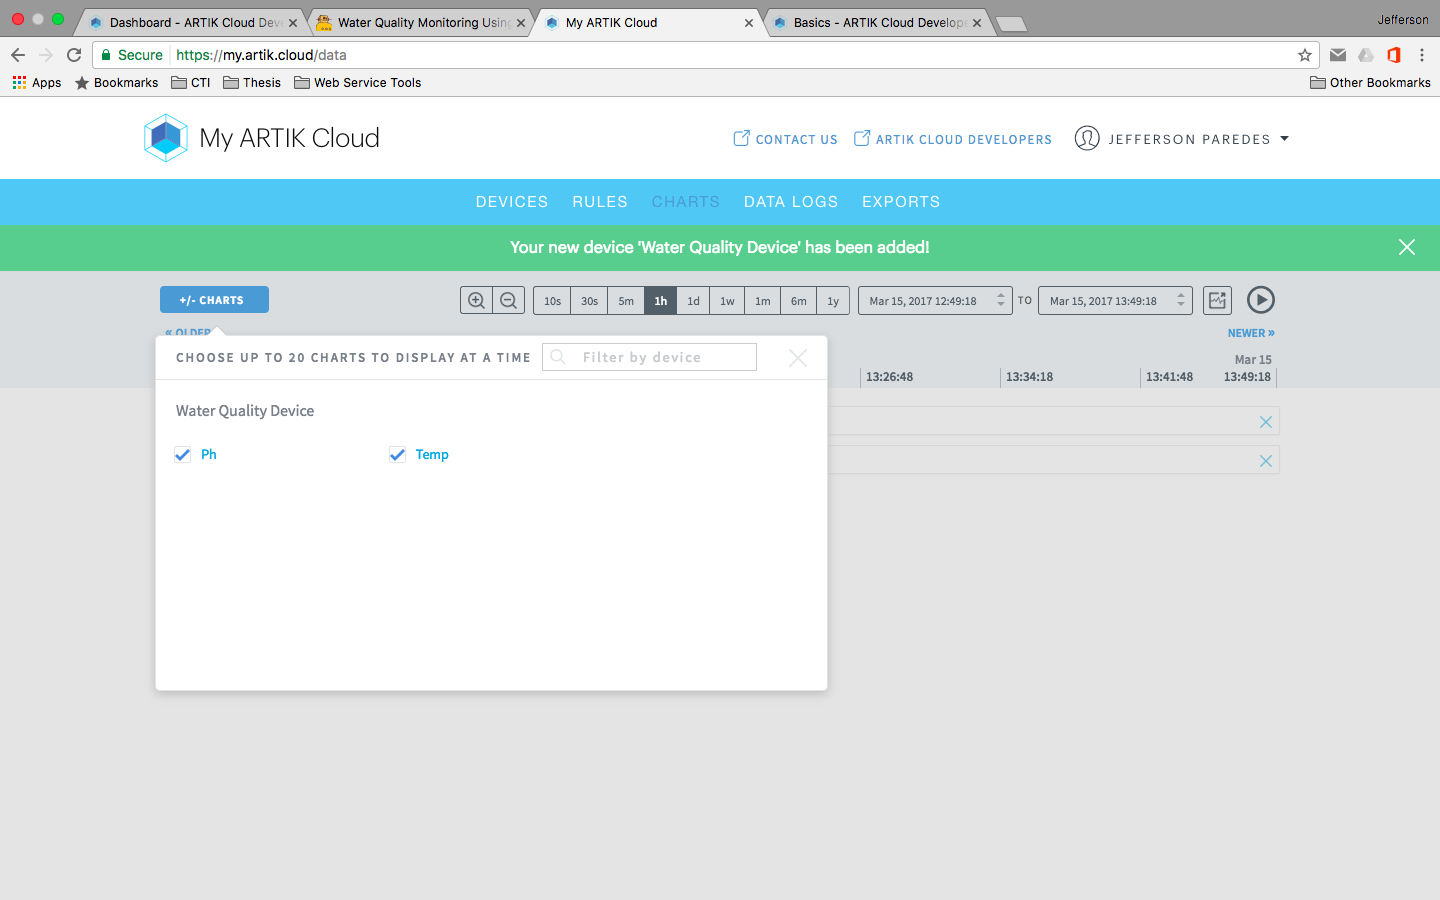Select the 1h time range
Image resolution: width=1440 pixels, height=900 pixels.
(x=660, y=300)
